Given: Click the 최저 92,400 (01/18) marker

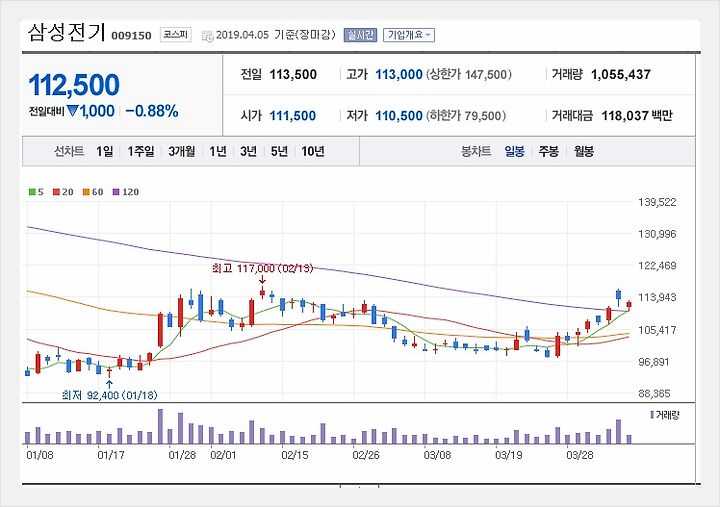Looking at the screenshot, I should point(109,395).
